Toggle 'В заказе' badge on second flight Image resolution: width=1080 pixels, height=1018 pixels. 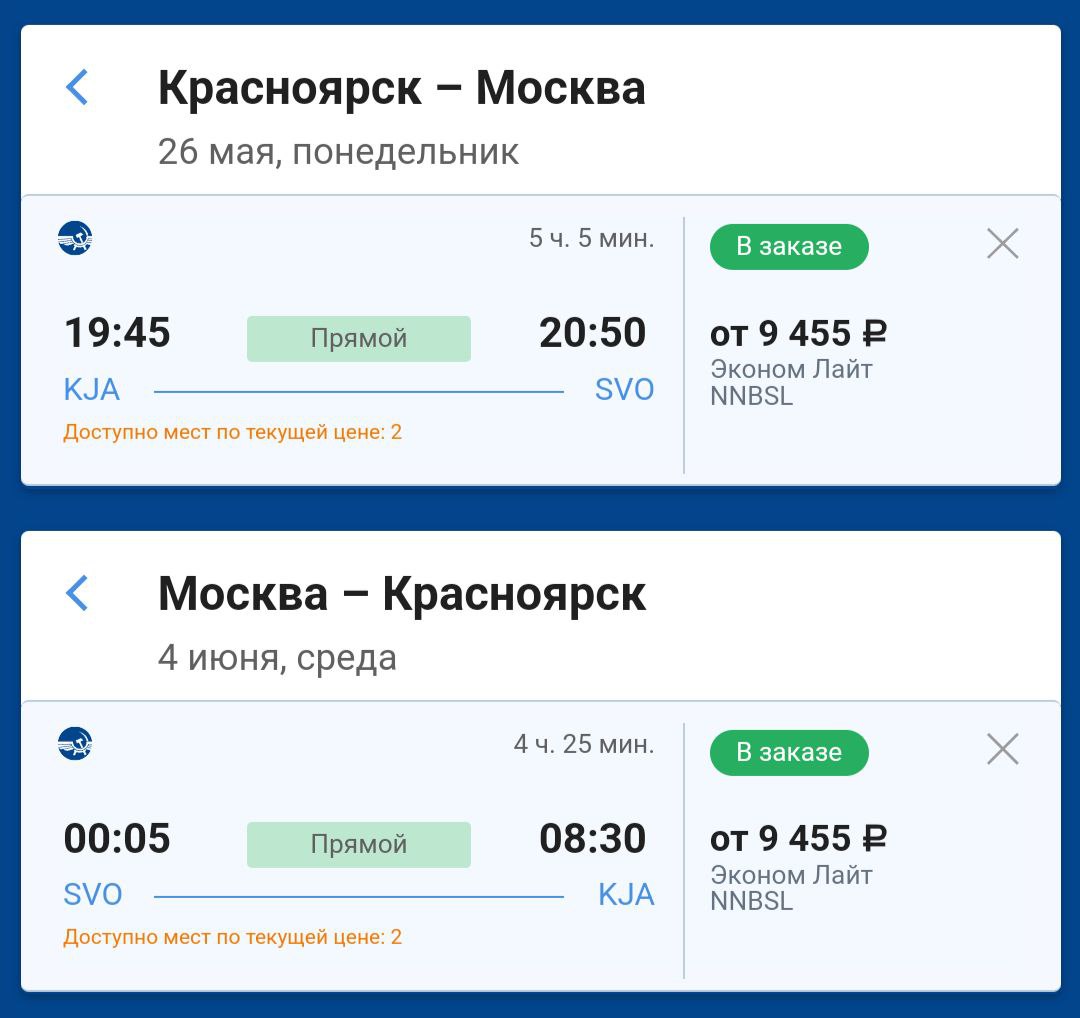click(789, 752)
